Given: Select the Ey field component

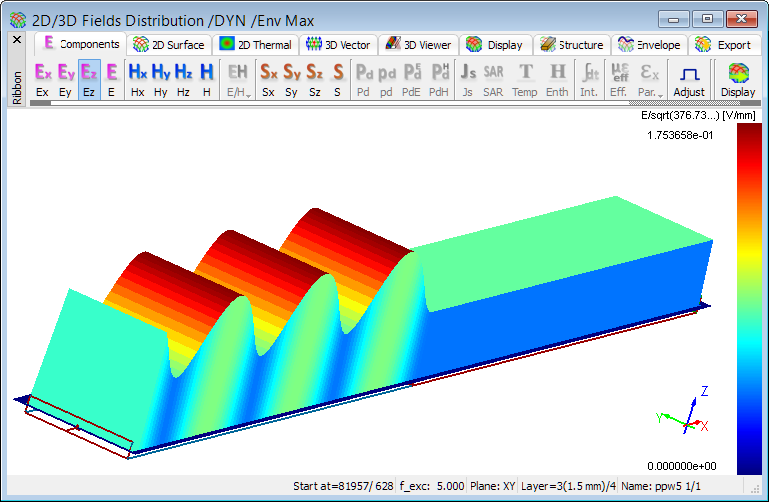Looking at the screenshot, I should [x=66, y=79].
